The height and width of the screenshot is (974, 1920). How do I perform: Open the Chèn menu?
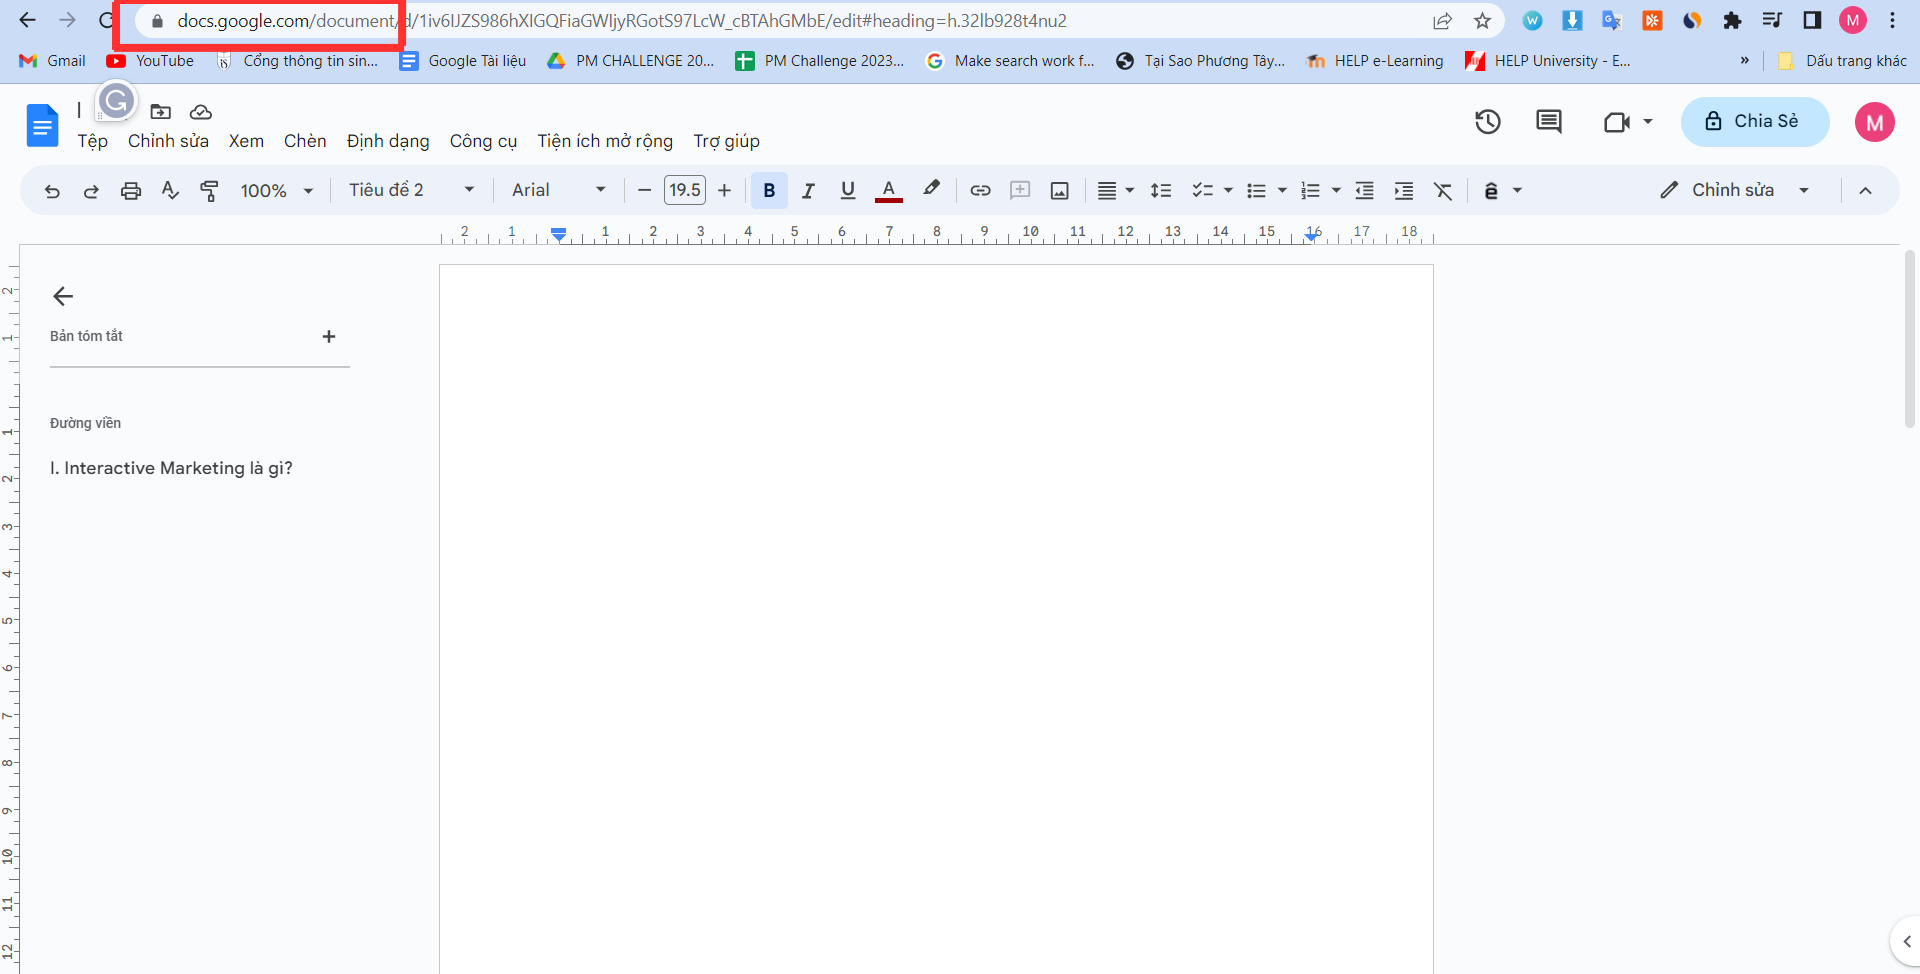click(x=305, y=141)
